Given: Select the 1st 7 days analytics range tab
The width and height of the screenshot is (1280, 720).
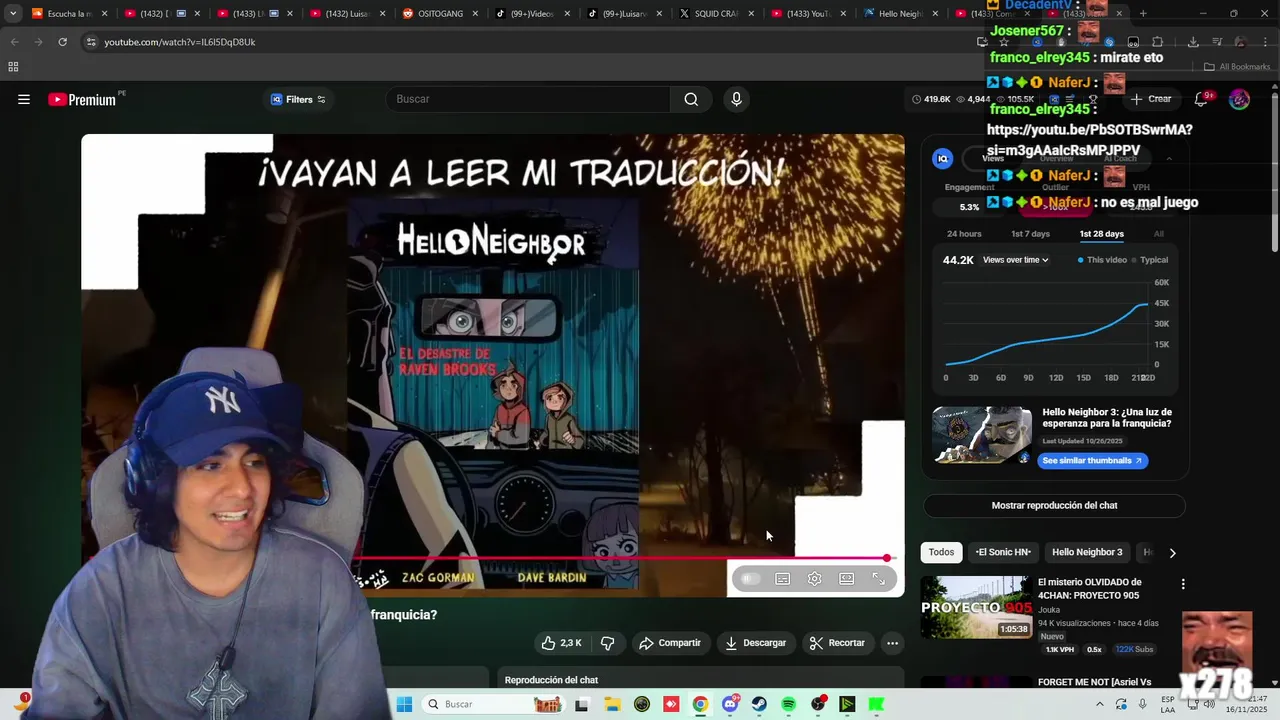Looking at the screenshot, I should (1030, 234).
